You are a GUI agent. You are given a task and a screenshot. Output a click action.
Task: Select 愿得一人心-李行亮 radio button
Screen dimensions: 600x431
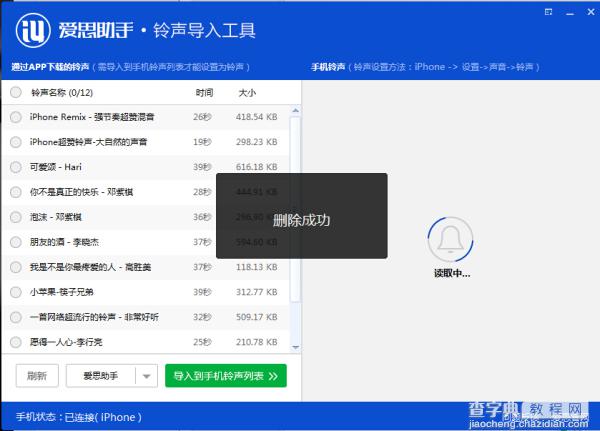click(16, 342)
